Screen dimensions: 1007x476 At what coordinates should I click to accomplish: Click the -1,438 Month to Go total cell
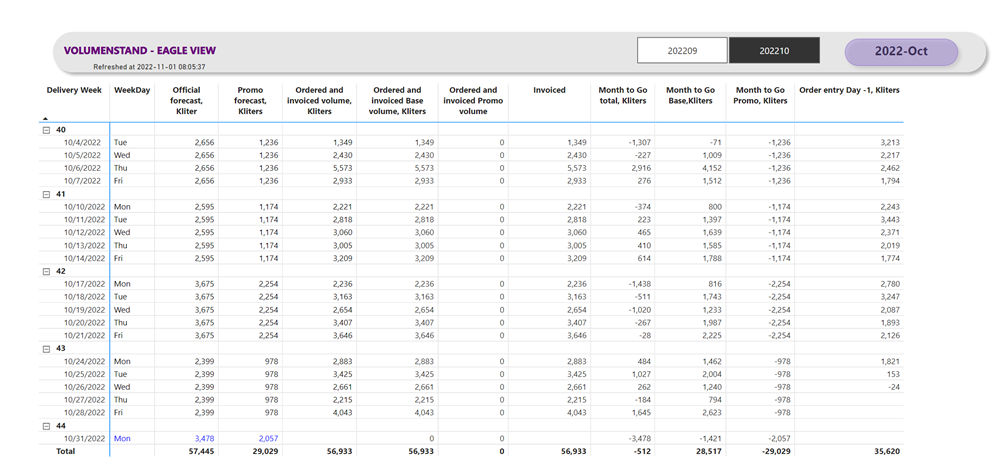coord(638,284)
